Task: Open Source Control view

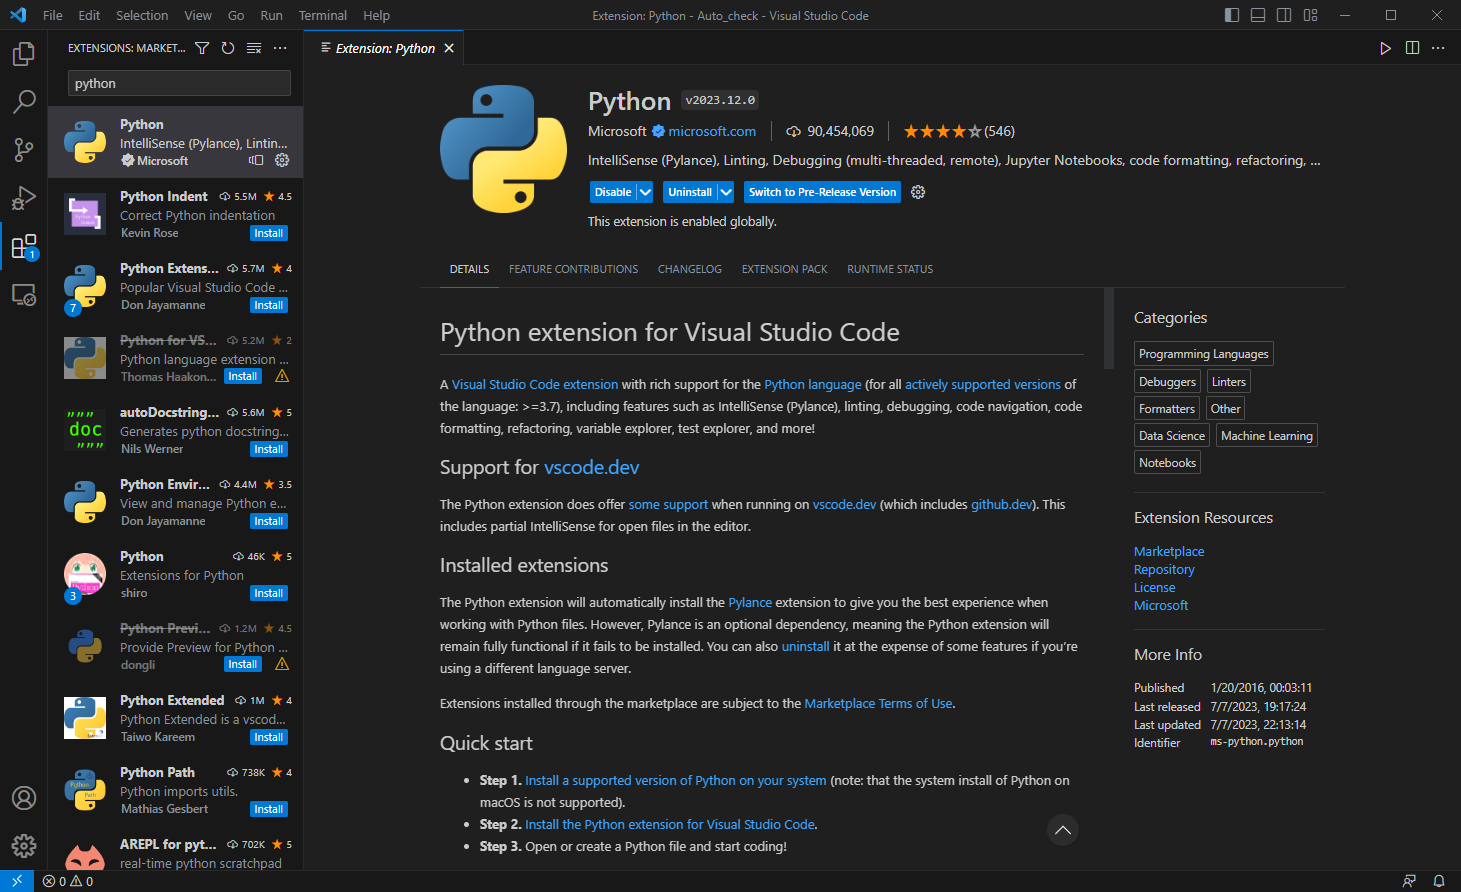Action: coord(24,150)
